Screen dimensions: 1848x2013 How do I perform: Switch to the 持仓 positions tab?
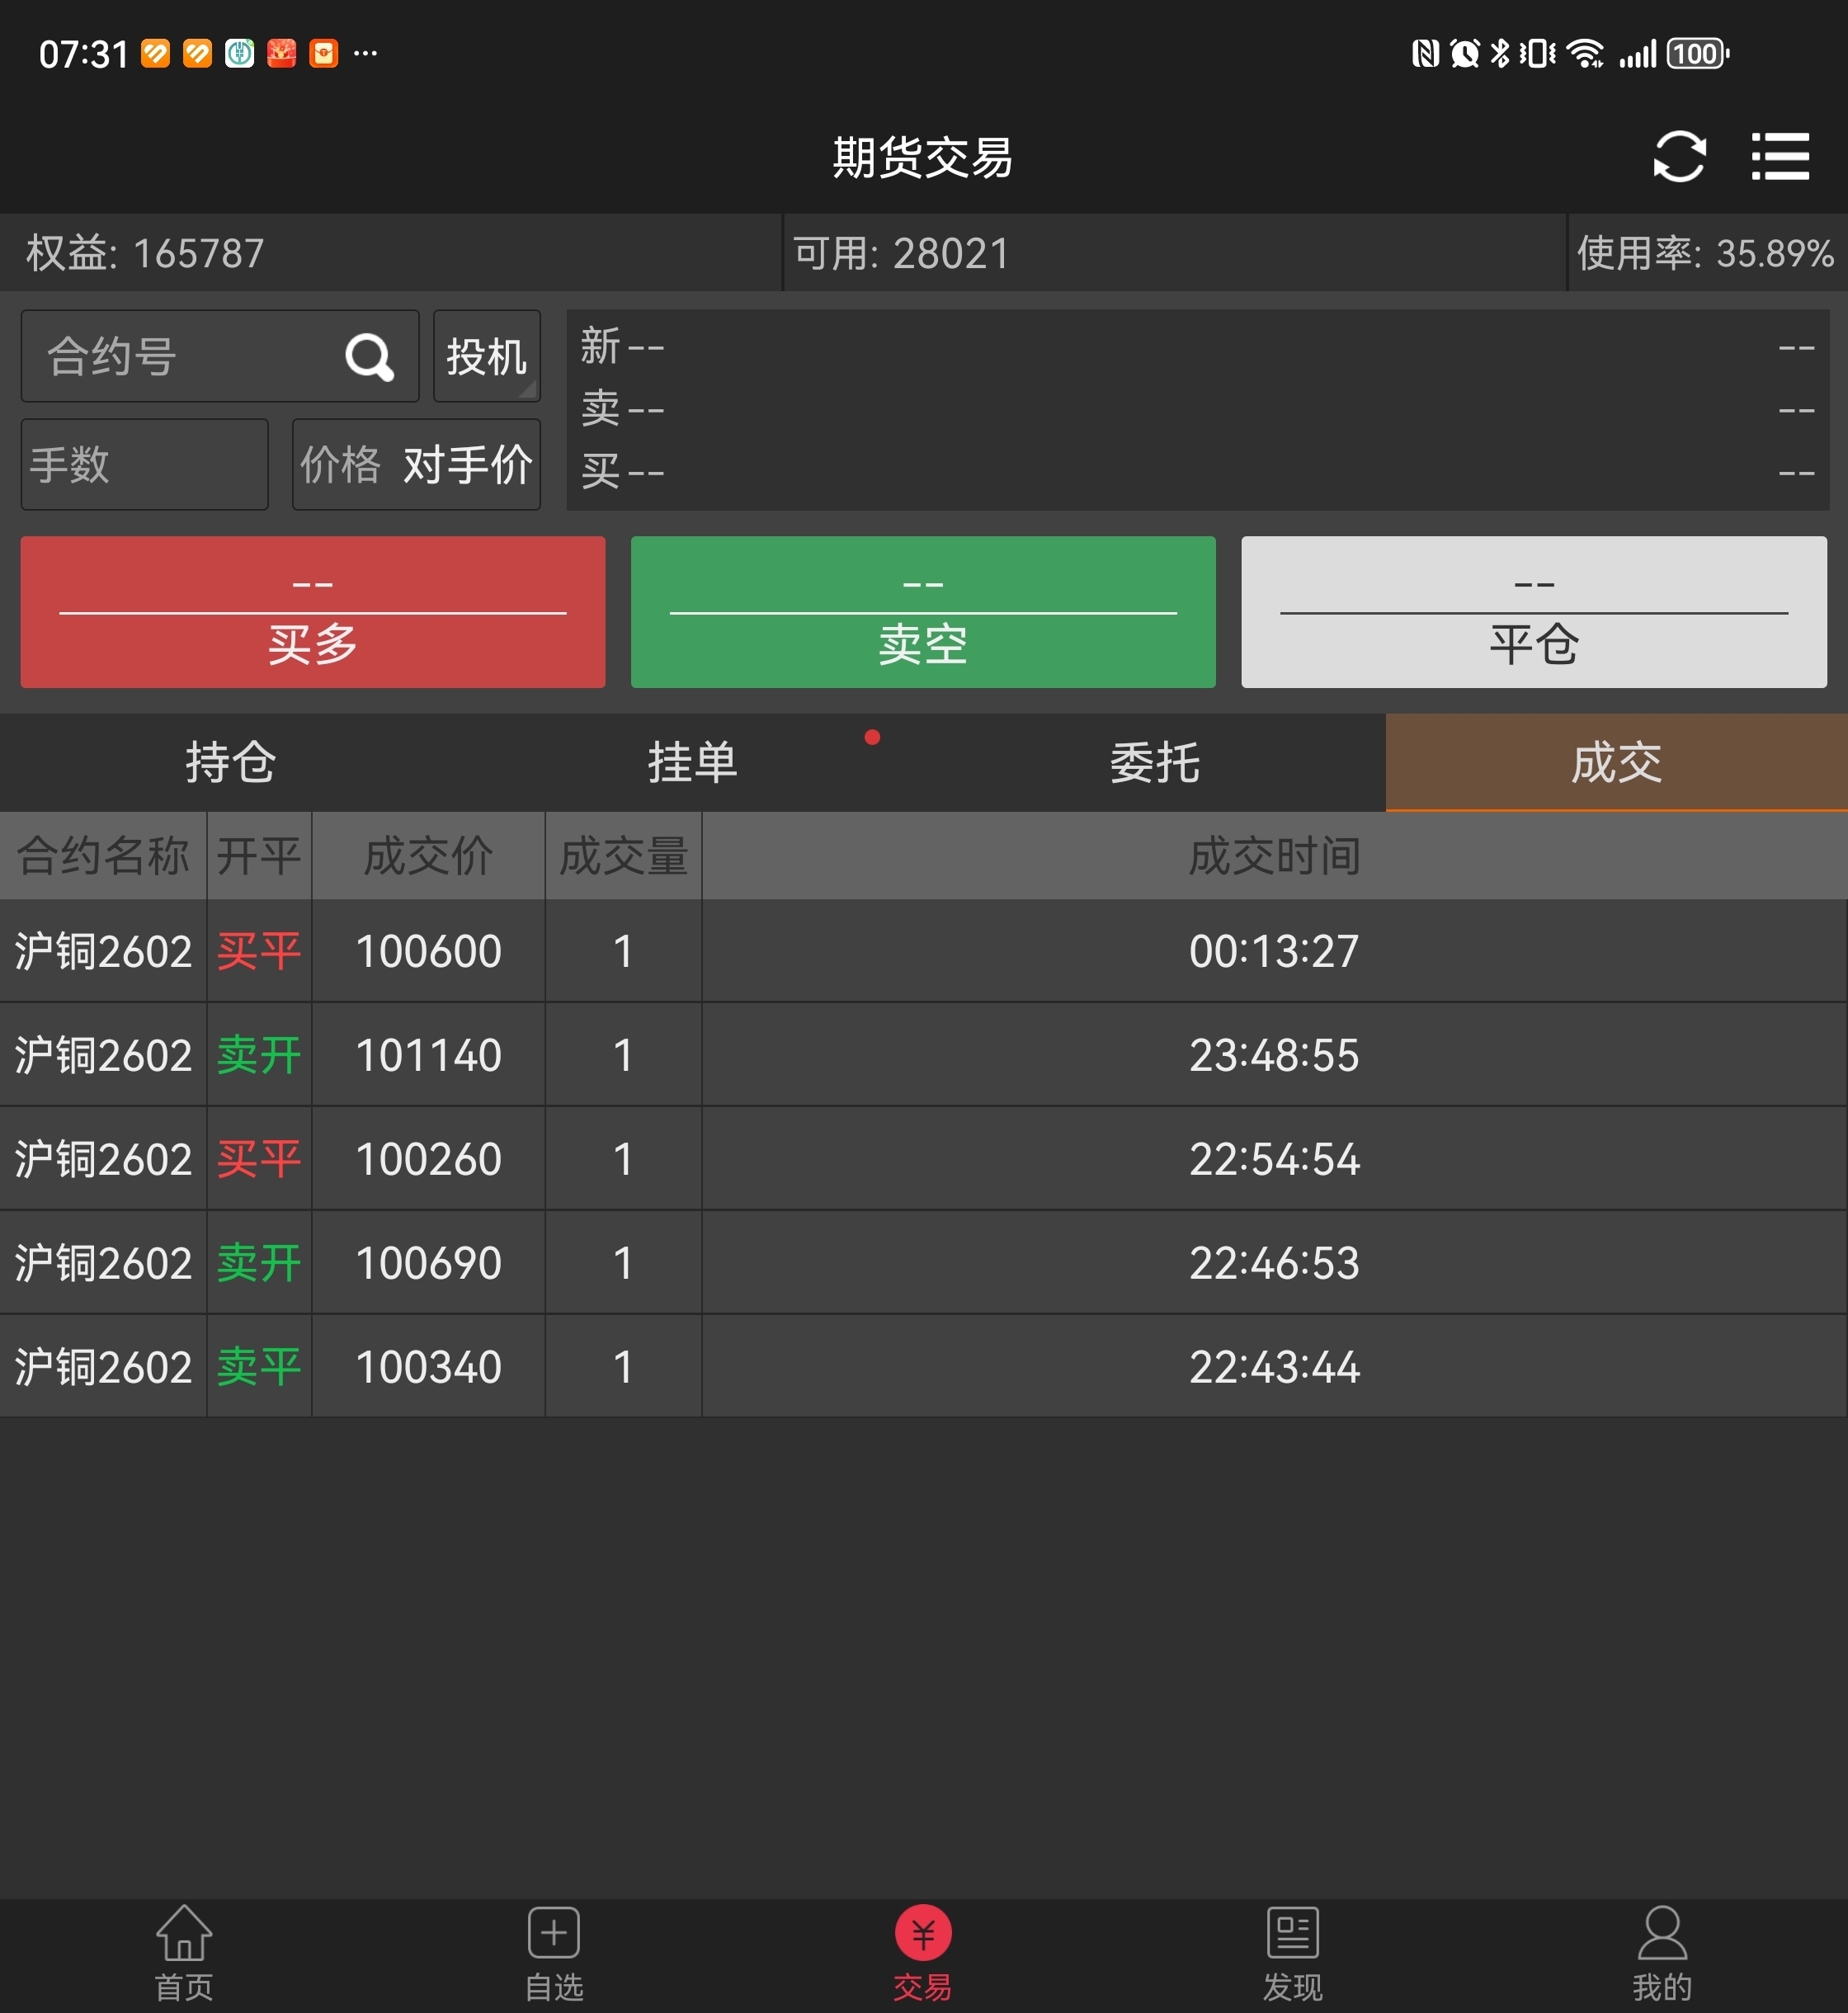230,762
